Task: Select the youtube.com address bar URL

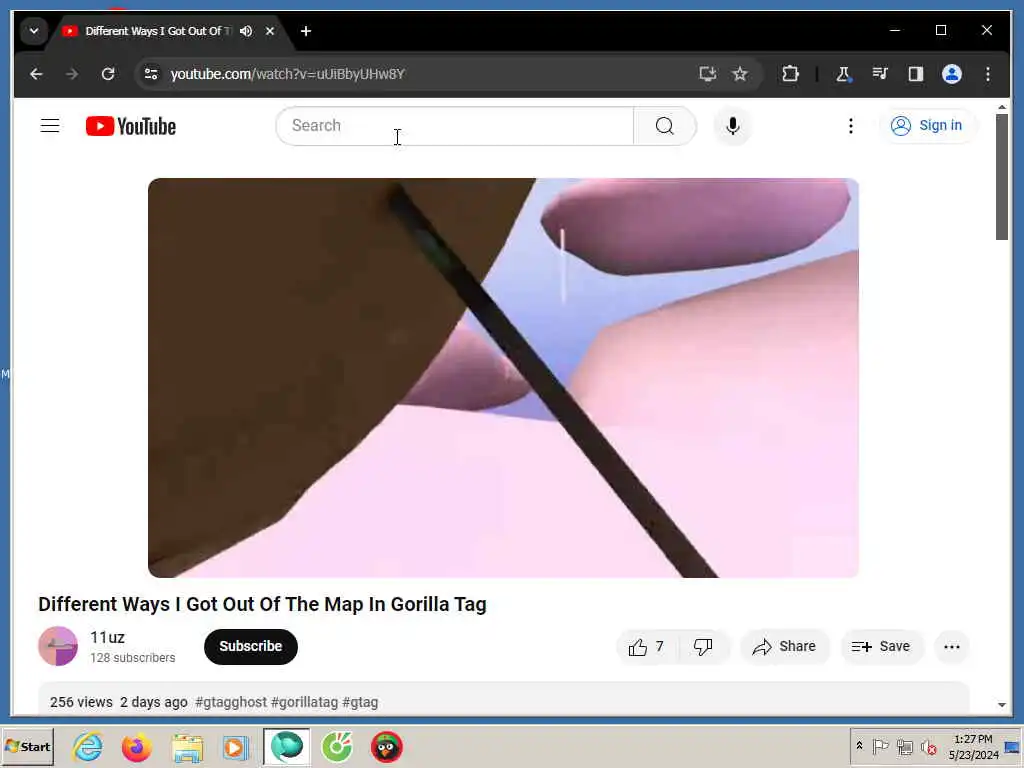Action: pos(288,74)
